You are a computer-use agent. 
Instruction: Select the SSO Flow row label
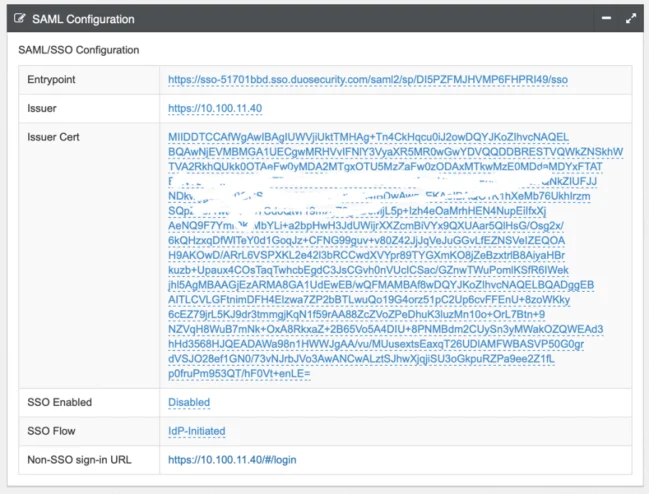[x=51, y=431]
